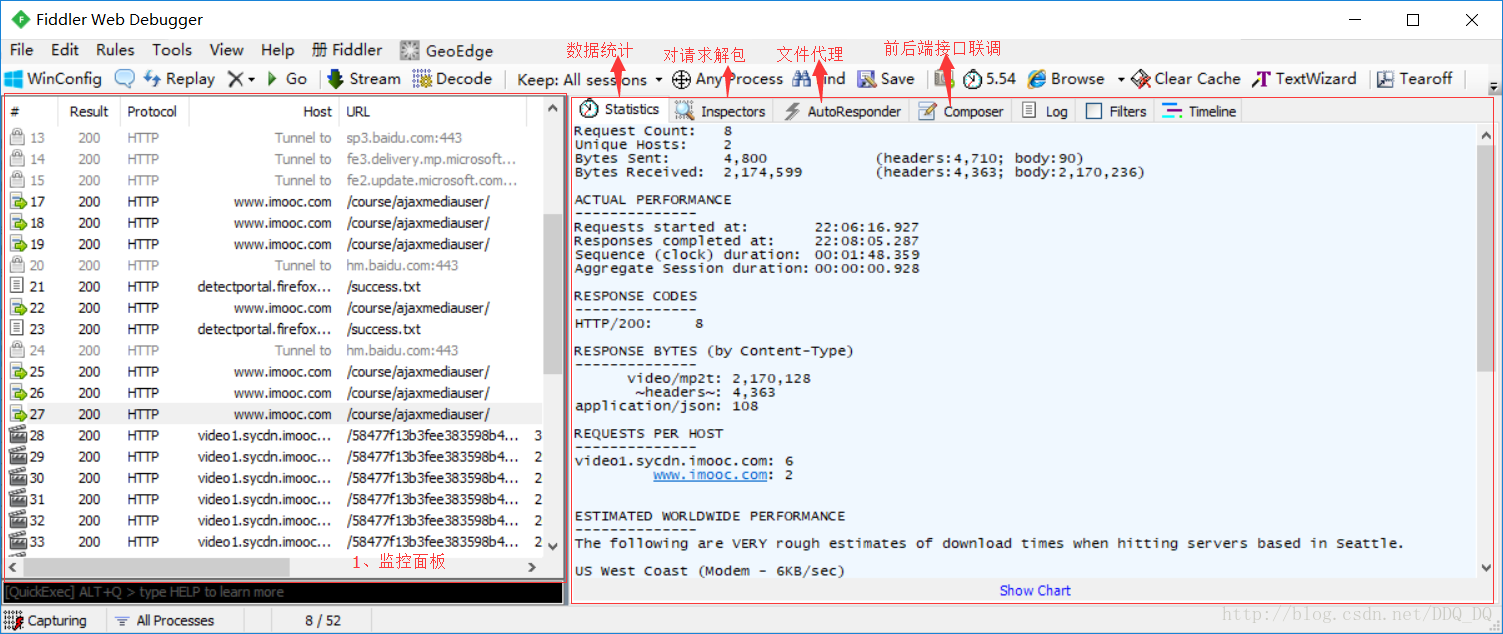Select session 13 tunnel to sp3.baidu.com
The height and width of the screenshot is (634, 1503).
(273, 138)
